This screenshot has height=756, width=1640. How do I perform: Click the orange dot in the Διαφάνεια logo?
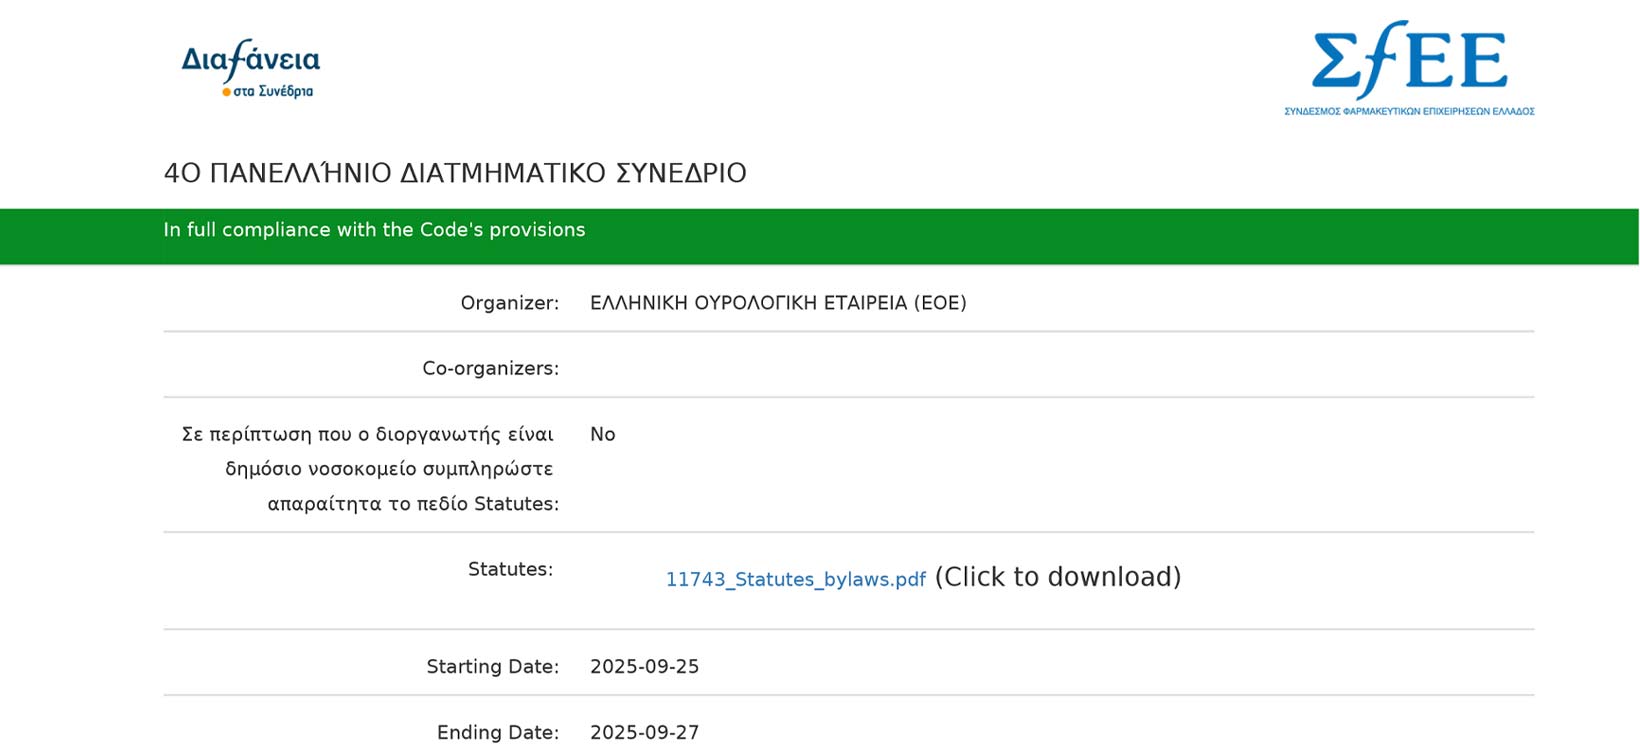click(227, 92)
